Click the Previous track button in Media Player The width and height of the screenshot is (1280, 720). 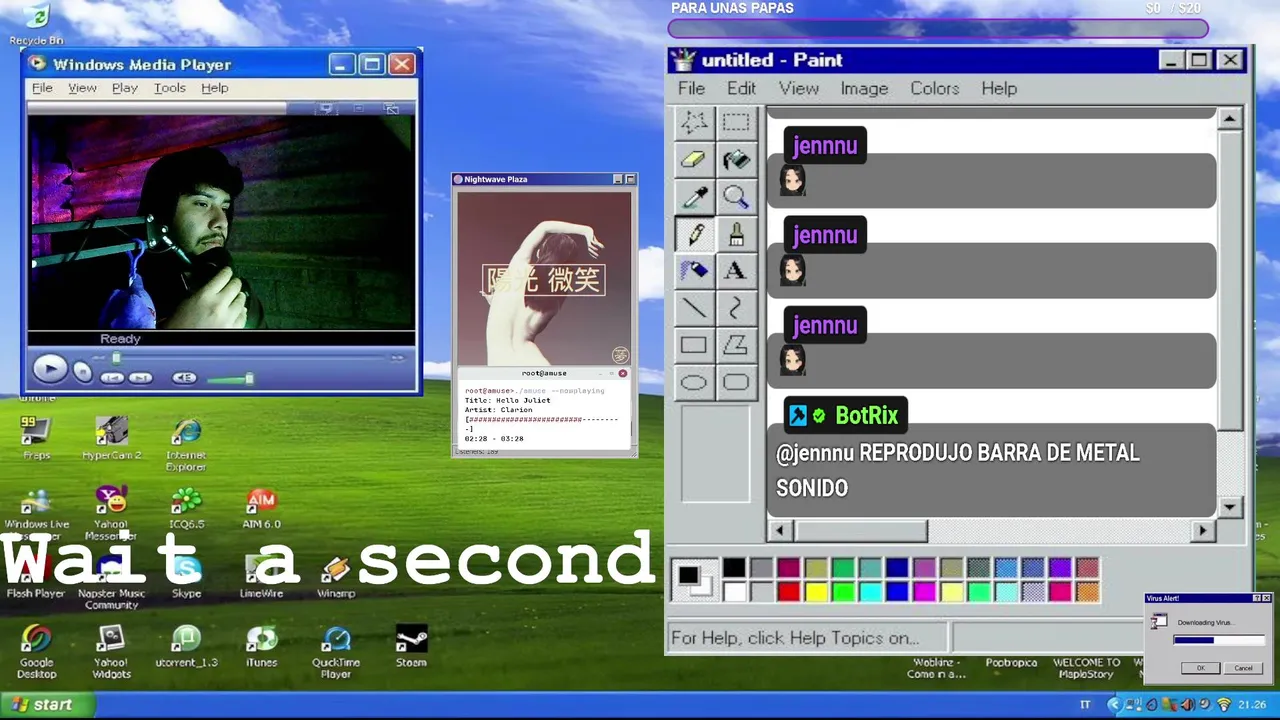[x=112, y=377]
